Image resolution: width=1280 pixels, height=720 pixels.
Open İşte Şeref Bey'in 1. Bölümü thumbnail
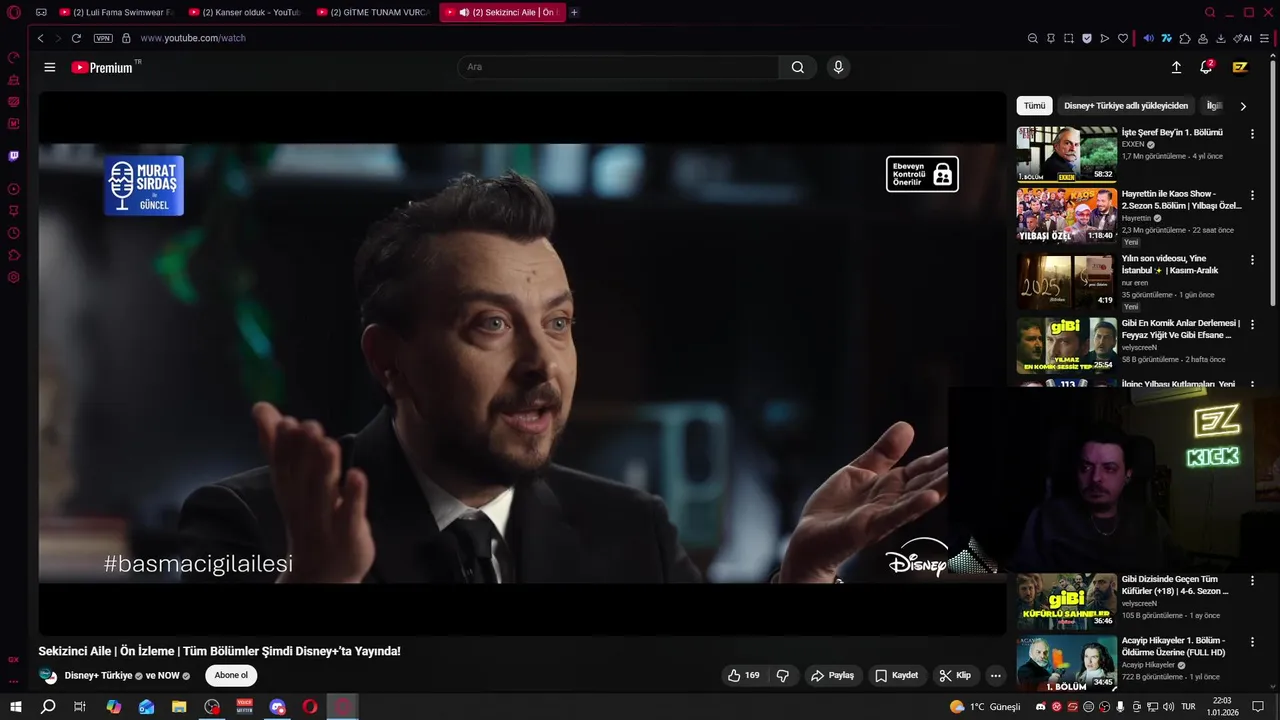coord(1067,154)
